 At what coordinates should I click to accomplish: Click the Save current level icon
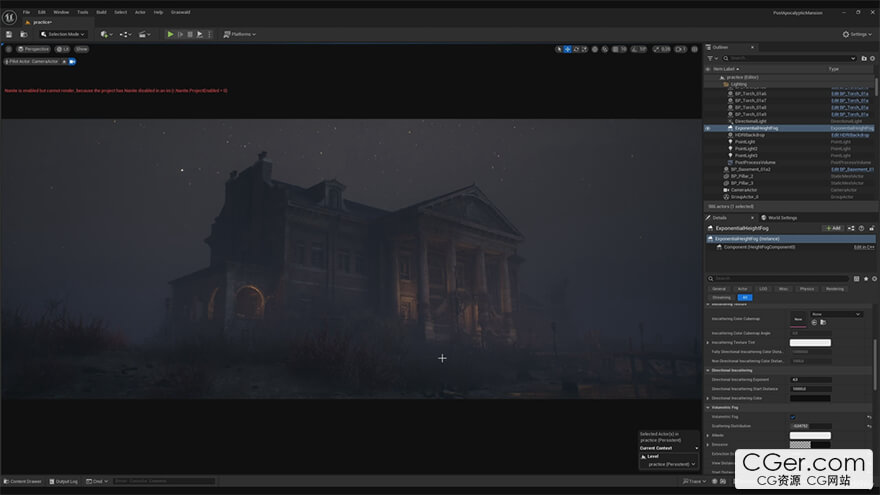(9, 34)
